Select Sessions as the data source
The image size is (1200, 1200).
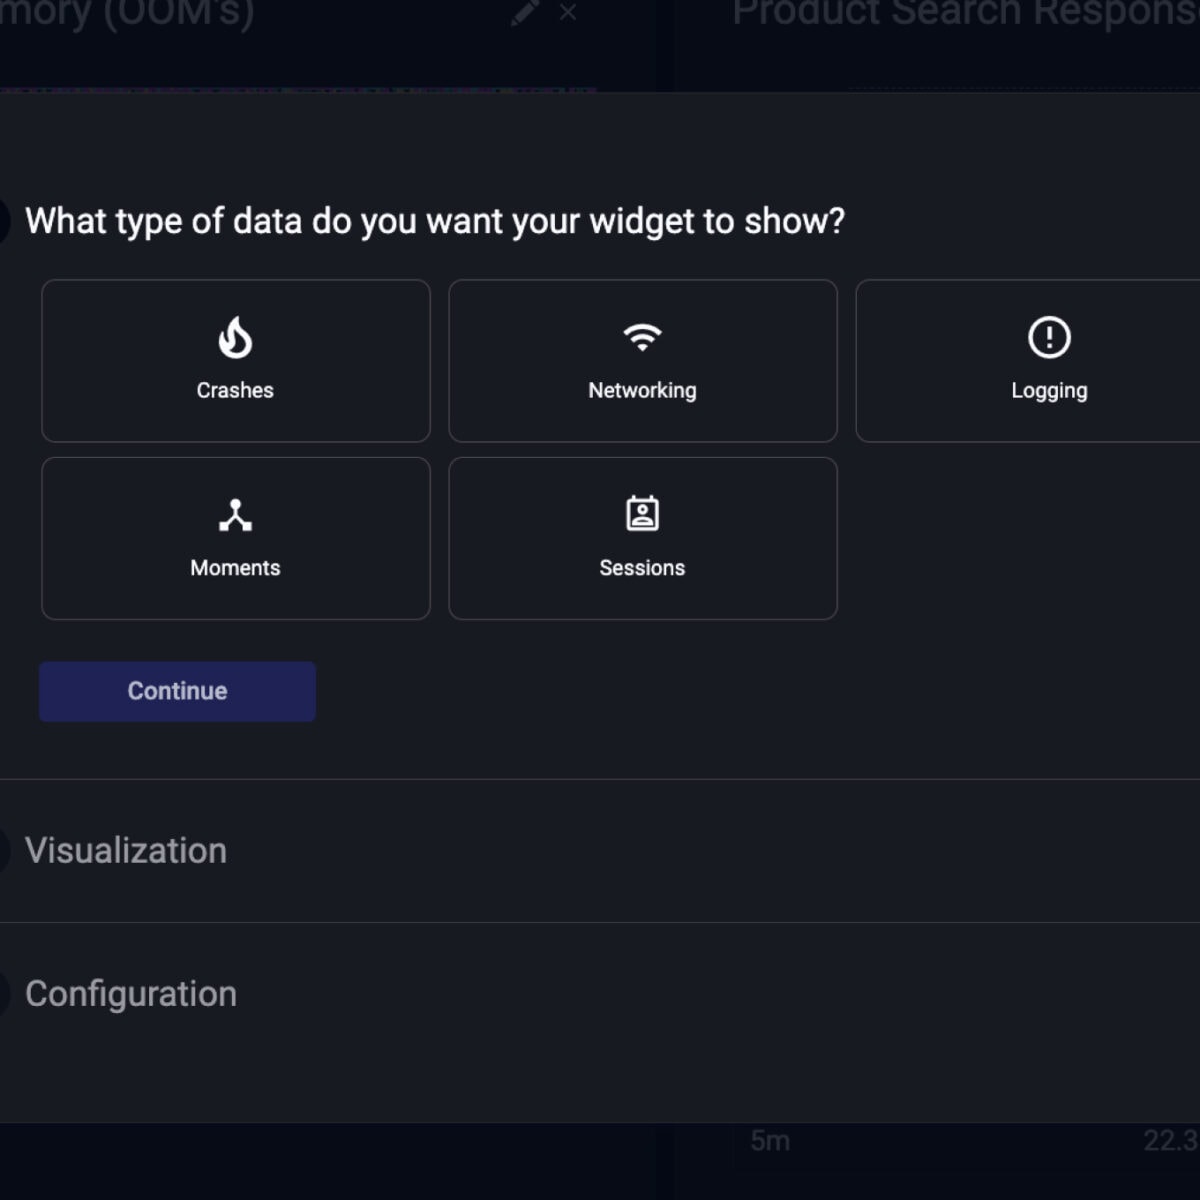click(x=642, y=538)
